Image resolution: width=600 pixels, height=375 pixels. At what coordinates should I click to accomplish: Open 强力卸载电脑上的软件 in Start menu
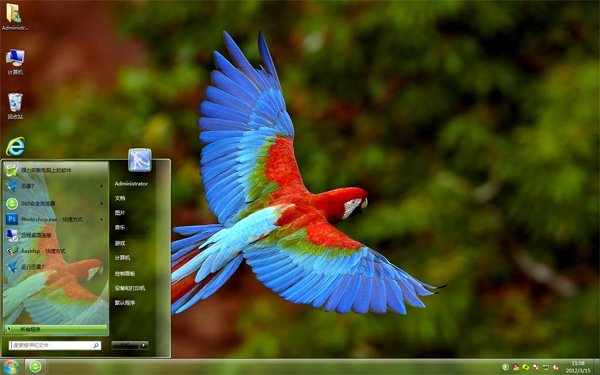tap(56, 170)
